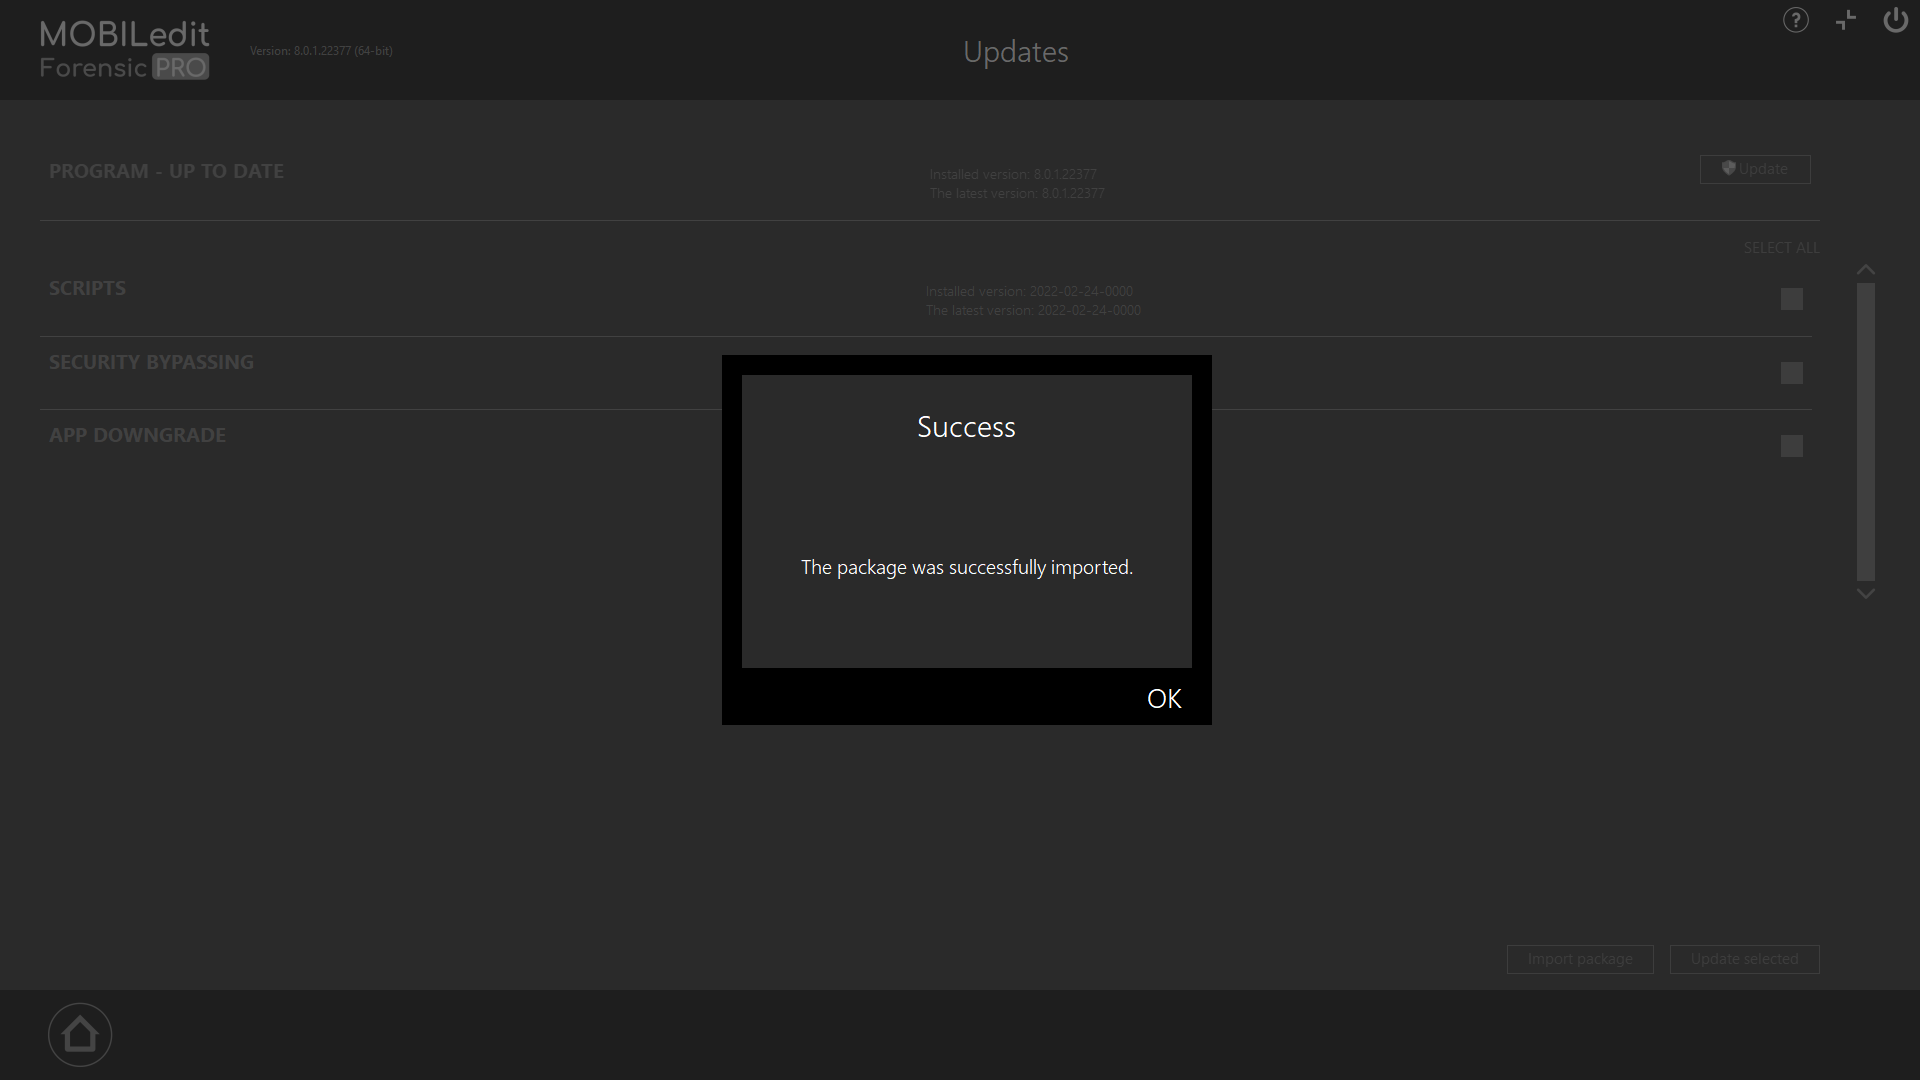The height and width of the screenshot is (1080, 1920).
Task: Click the shield icon inside the Update button
Action: (x=1729, y=168)
